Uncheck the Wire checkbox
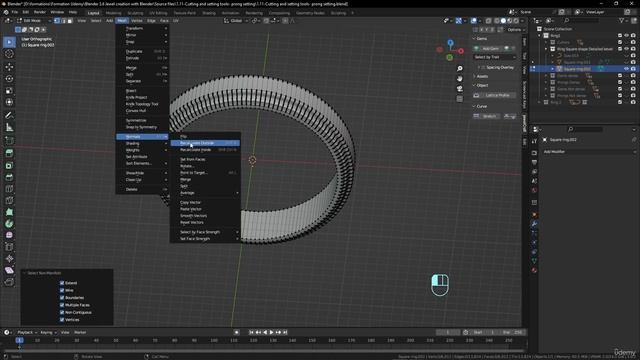The height and width of the screenshot is (360, 640). pos(62,290)
